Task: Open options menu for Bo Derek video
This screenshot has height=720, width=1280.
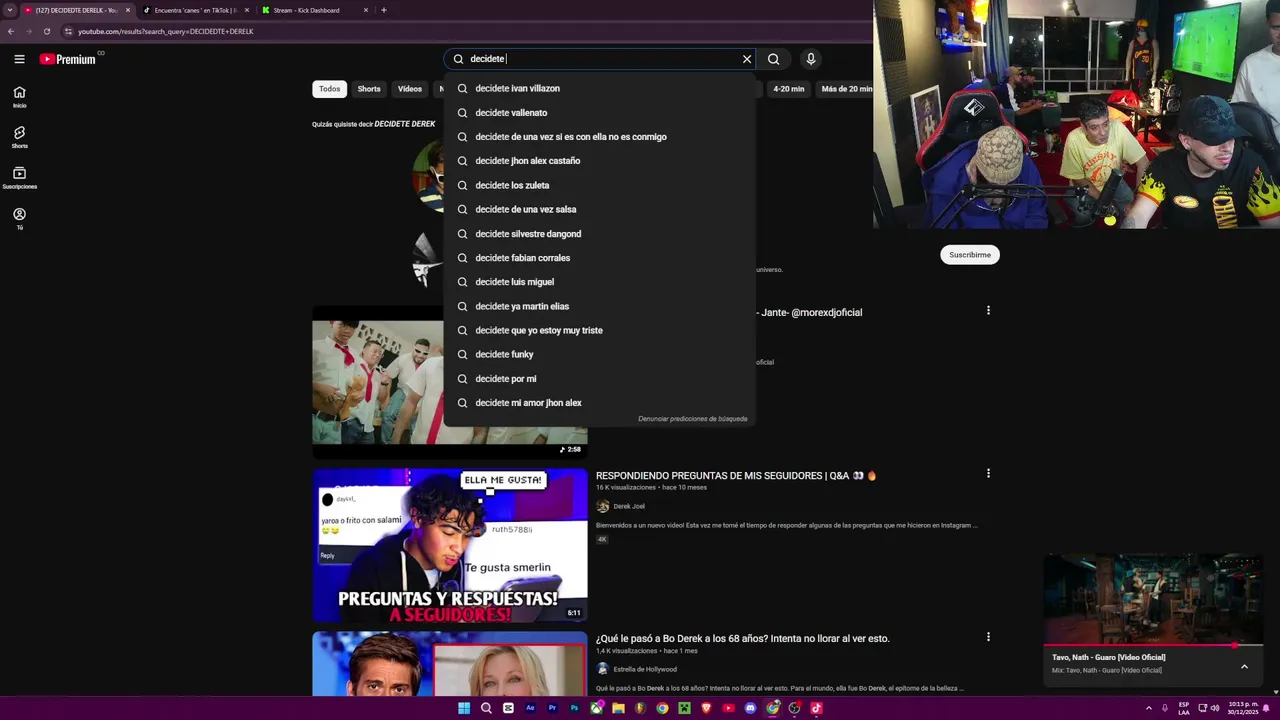Action: 988,637
